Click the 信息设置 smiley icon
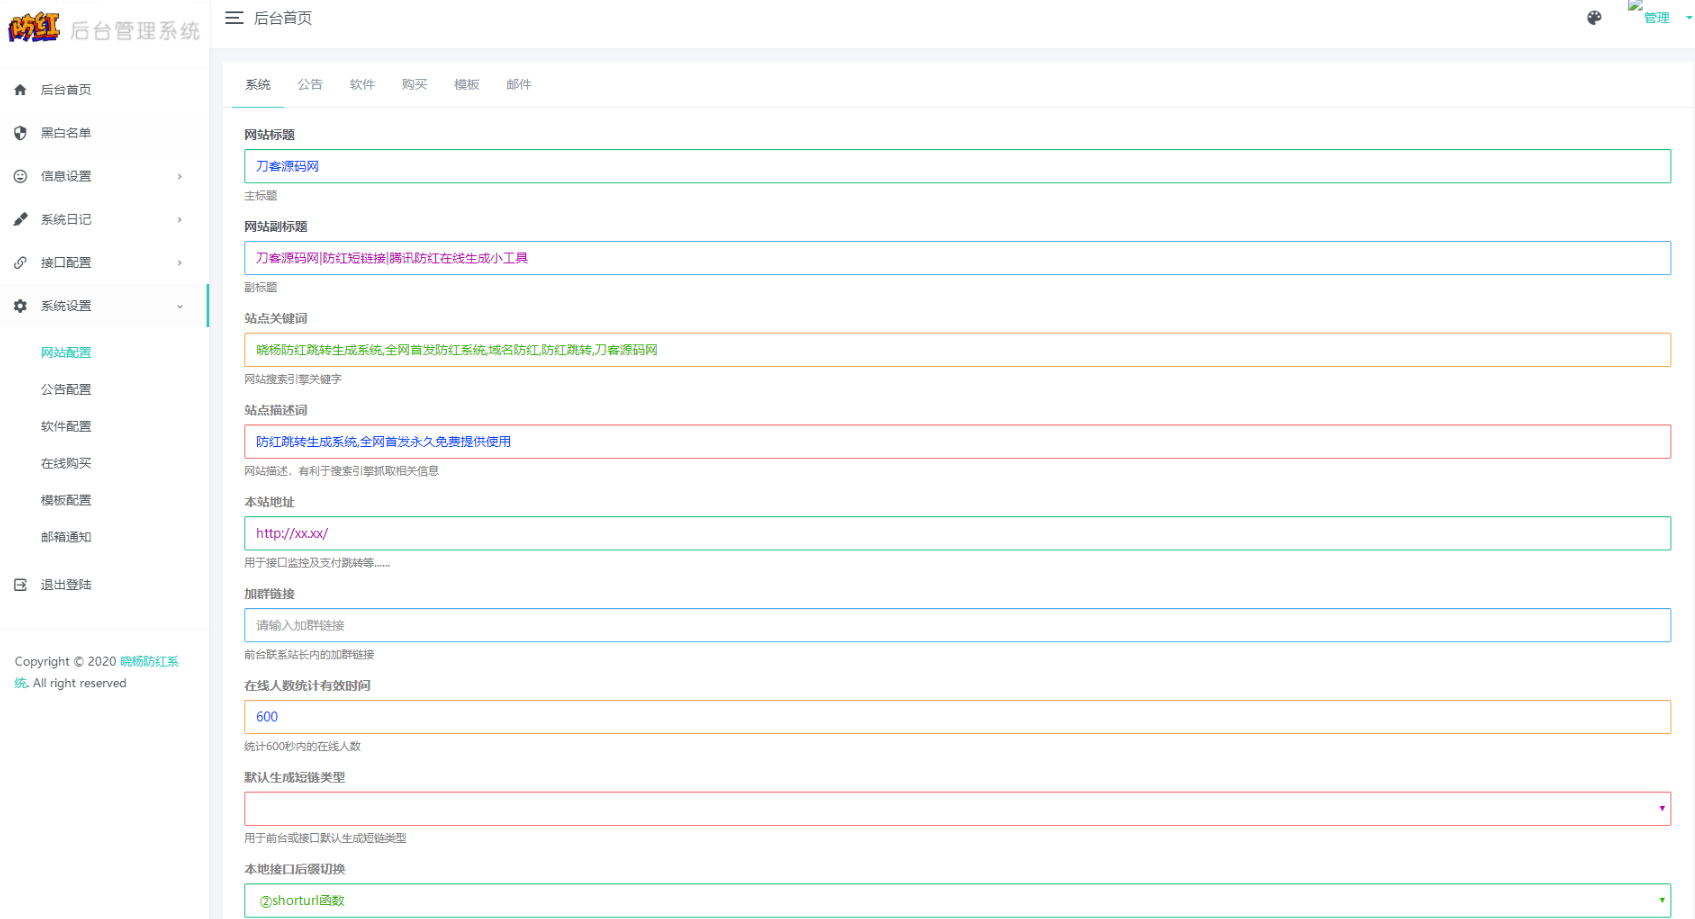The height and width of the screenshot is (919, 1695). (20, 176)
